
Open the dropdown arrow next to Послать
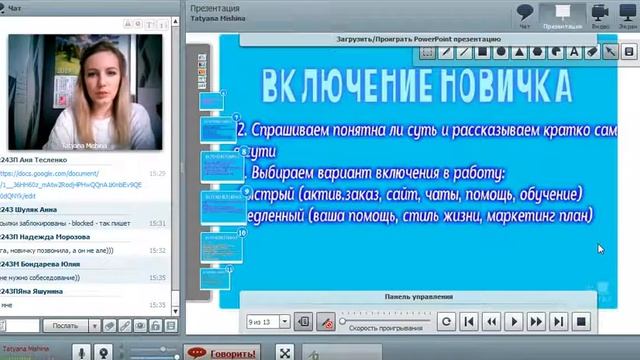[94, 326]
